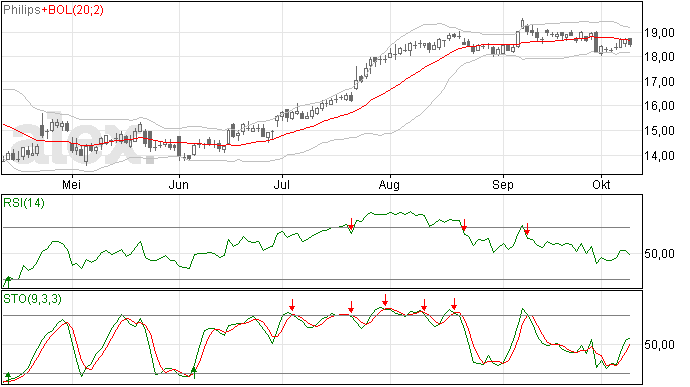Select the Aug month label
Screen dimensions: 690x387
pos(389,184)
